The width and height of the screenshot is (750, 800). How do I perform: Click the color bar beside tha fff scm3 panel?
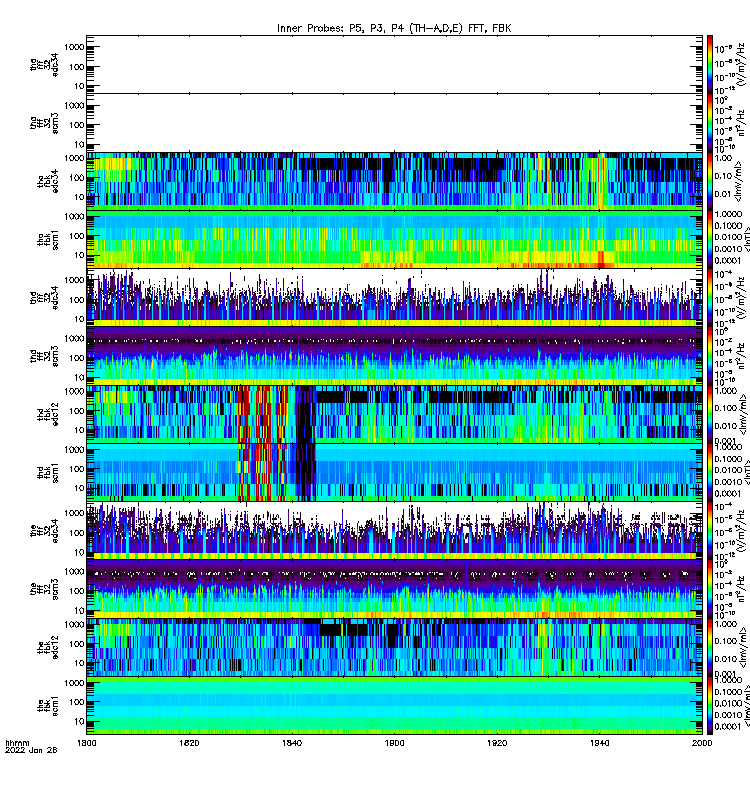click(710, 123)
